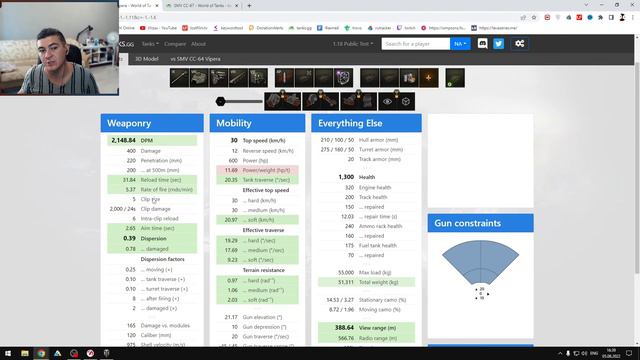This screenshot has height=360, width=640.
Task: Open the tanks.gg bookmark
Action: (300, 28)
